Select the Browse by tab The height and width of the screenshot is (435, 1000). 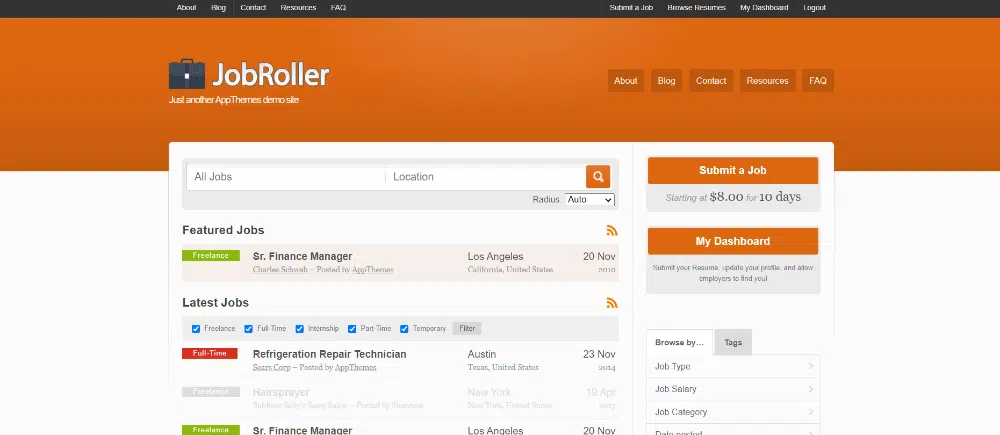coord(679,343)
